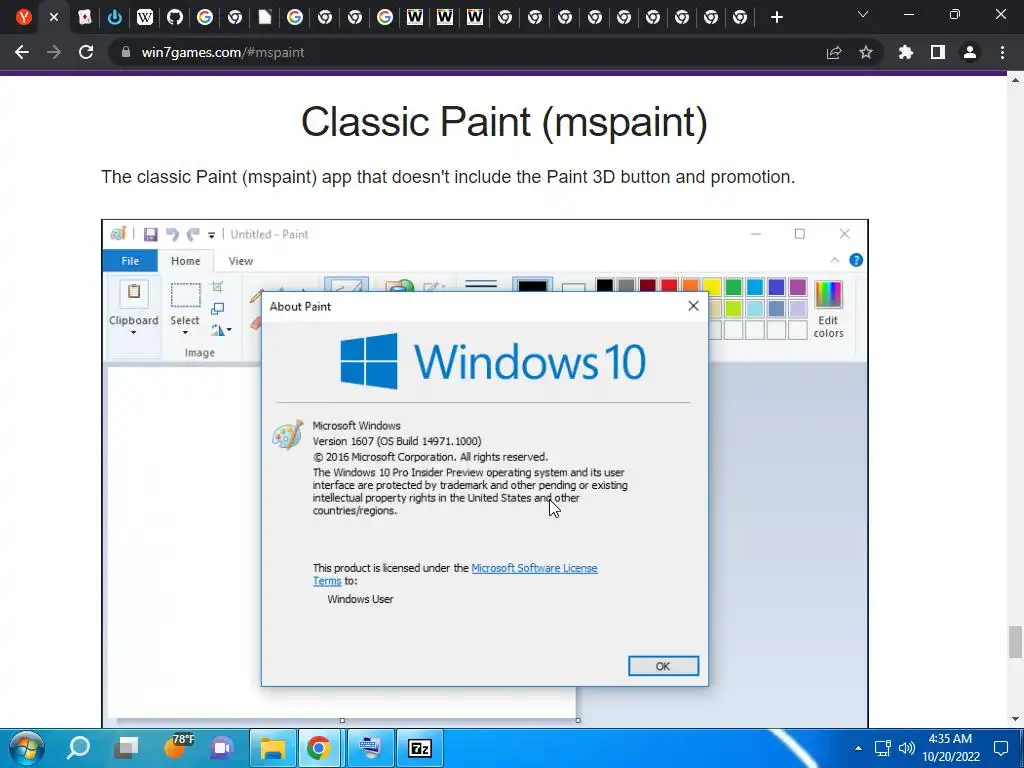Screen dimensions: 1024x768
Task: Show hidden system tray icons
Action: click(858, 748)
